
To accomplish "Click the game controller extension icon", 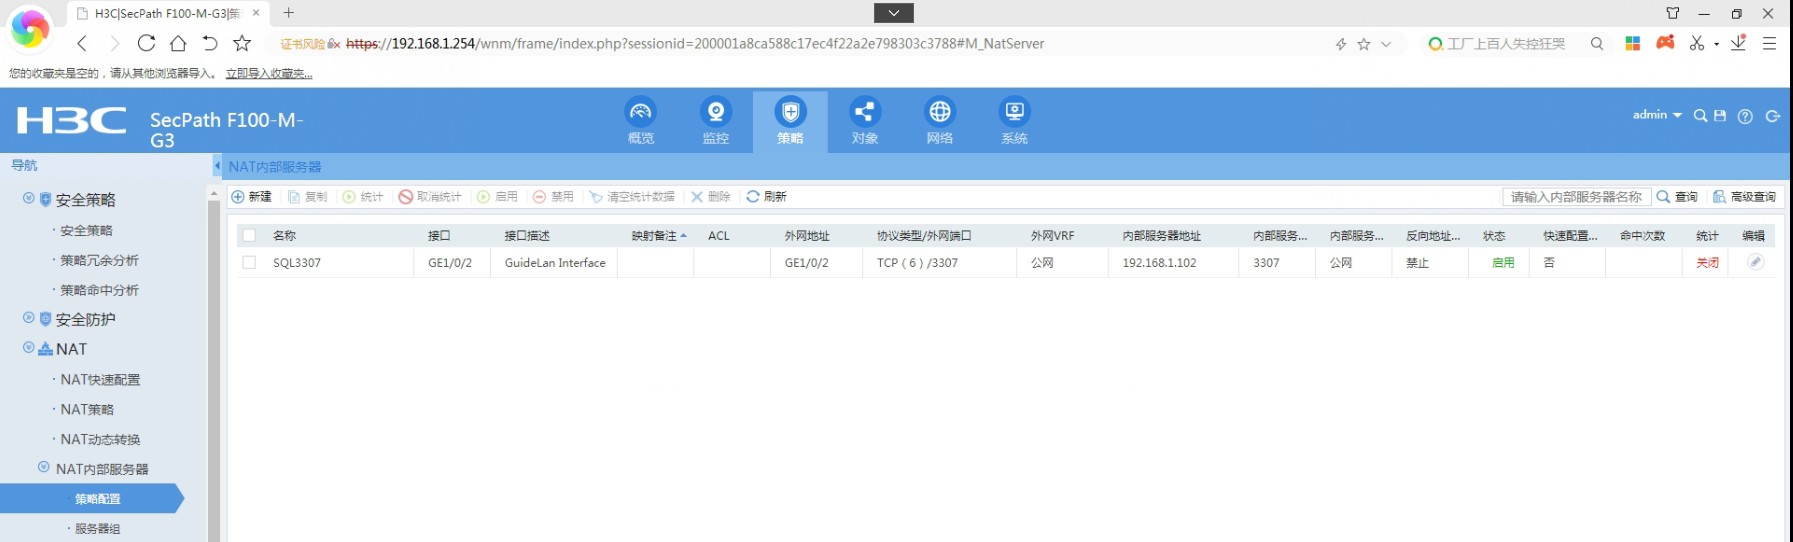I will coord(1665,42).
